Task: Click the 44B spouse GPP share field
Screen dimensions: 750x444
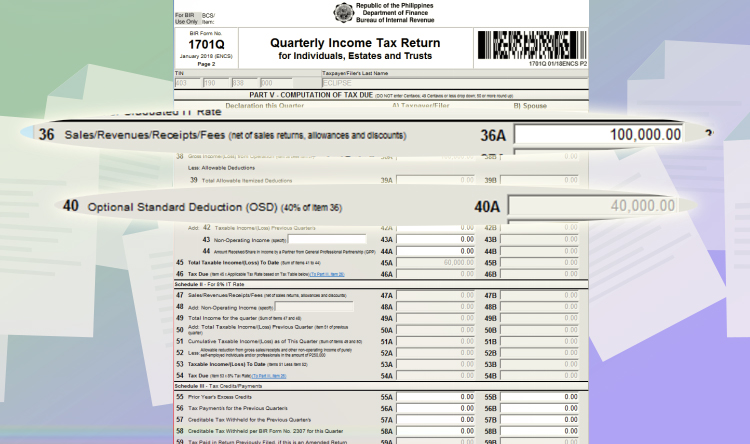Action: pos(540,251)
